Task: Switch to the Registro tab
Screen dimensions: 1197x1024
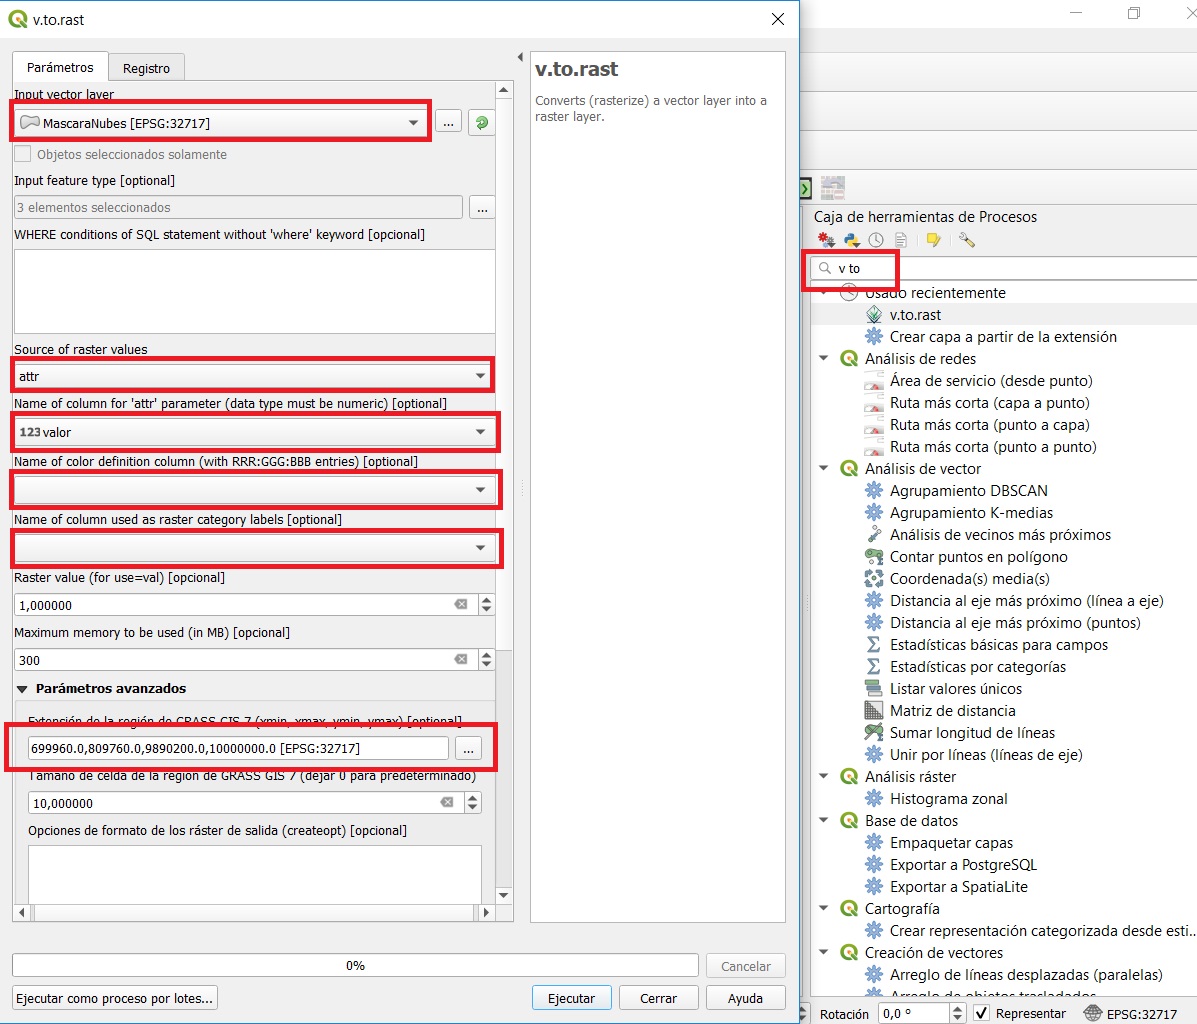Action: 146,68
